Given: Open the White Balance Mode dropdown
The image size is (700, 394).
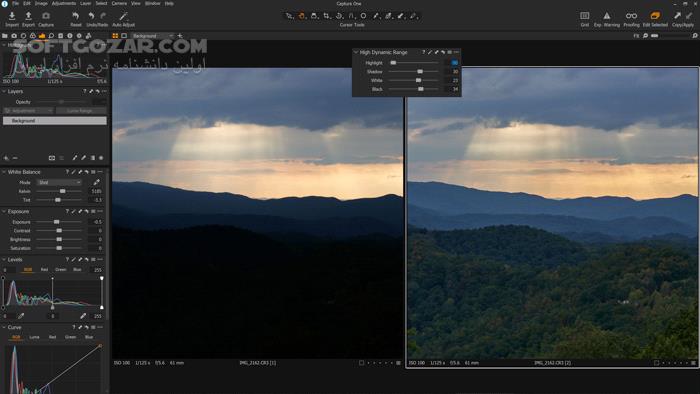Looking at the screenshot, I should point(59,182).
